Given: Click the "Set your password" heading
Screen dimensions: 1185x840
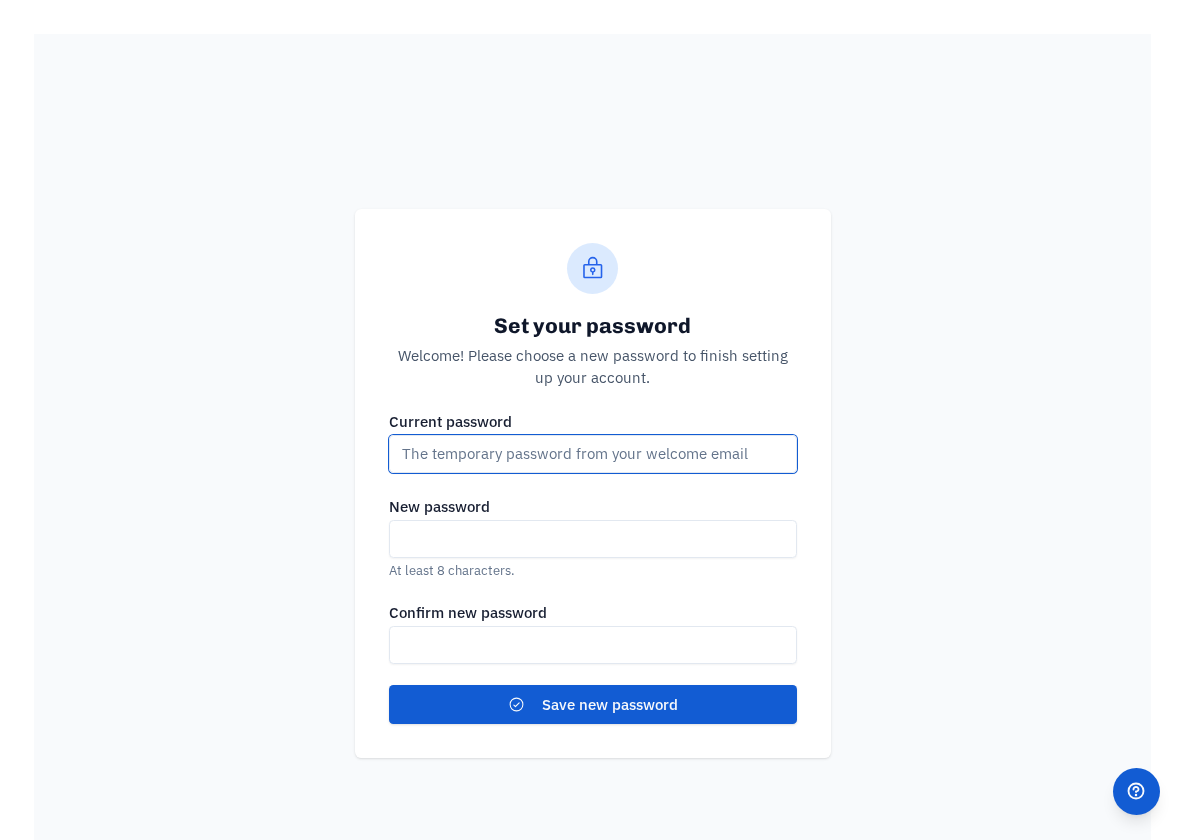Looking at the screenshot, I should 592,326.
